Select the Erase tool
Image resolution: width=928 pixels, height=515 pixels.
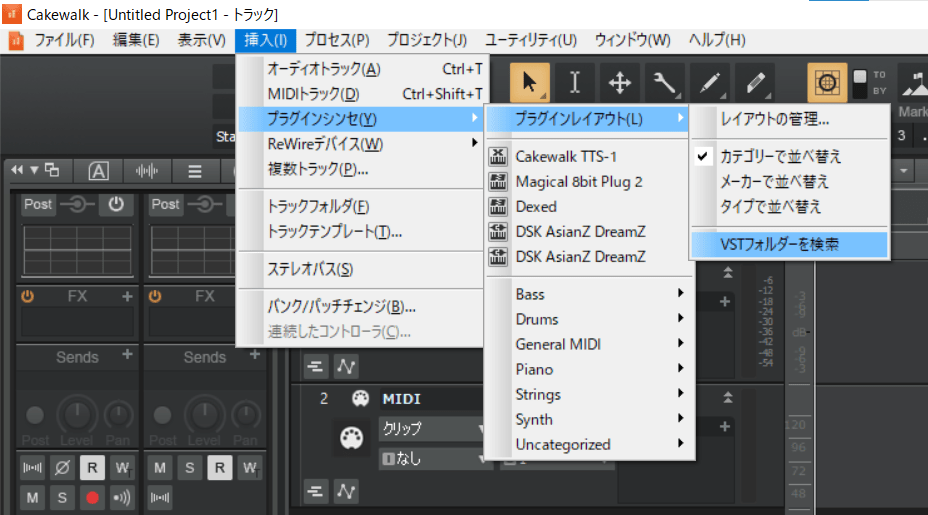click(755, 82)
